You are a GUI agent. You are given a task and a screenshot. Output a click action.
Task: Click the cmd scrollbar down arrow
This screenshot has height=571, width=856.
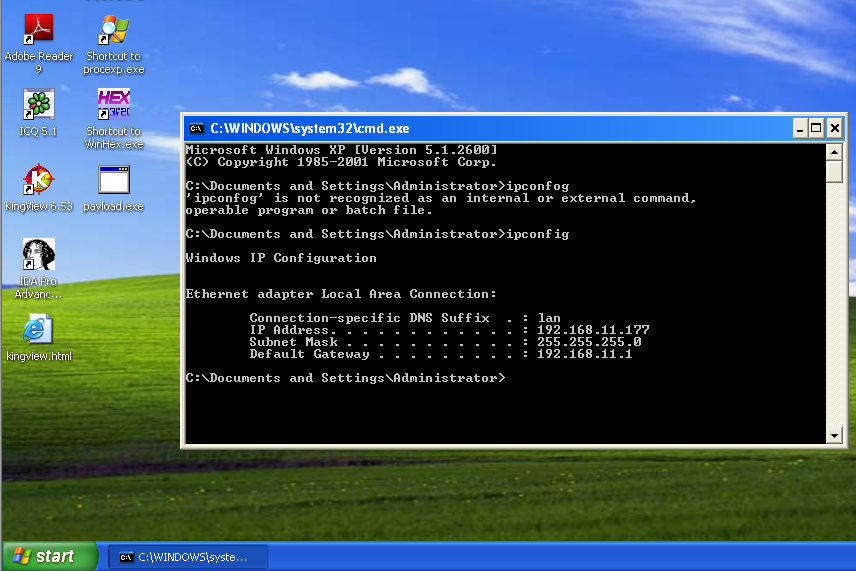tap(834, 436)
